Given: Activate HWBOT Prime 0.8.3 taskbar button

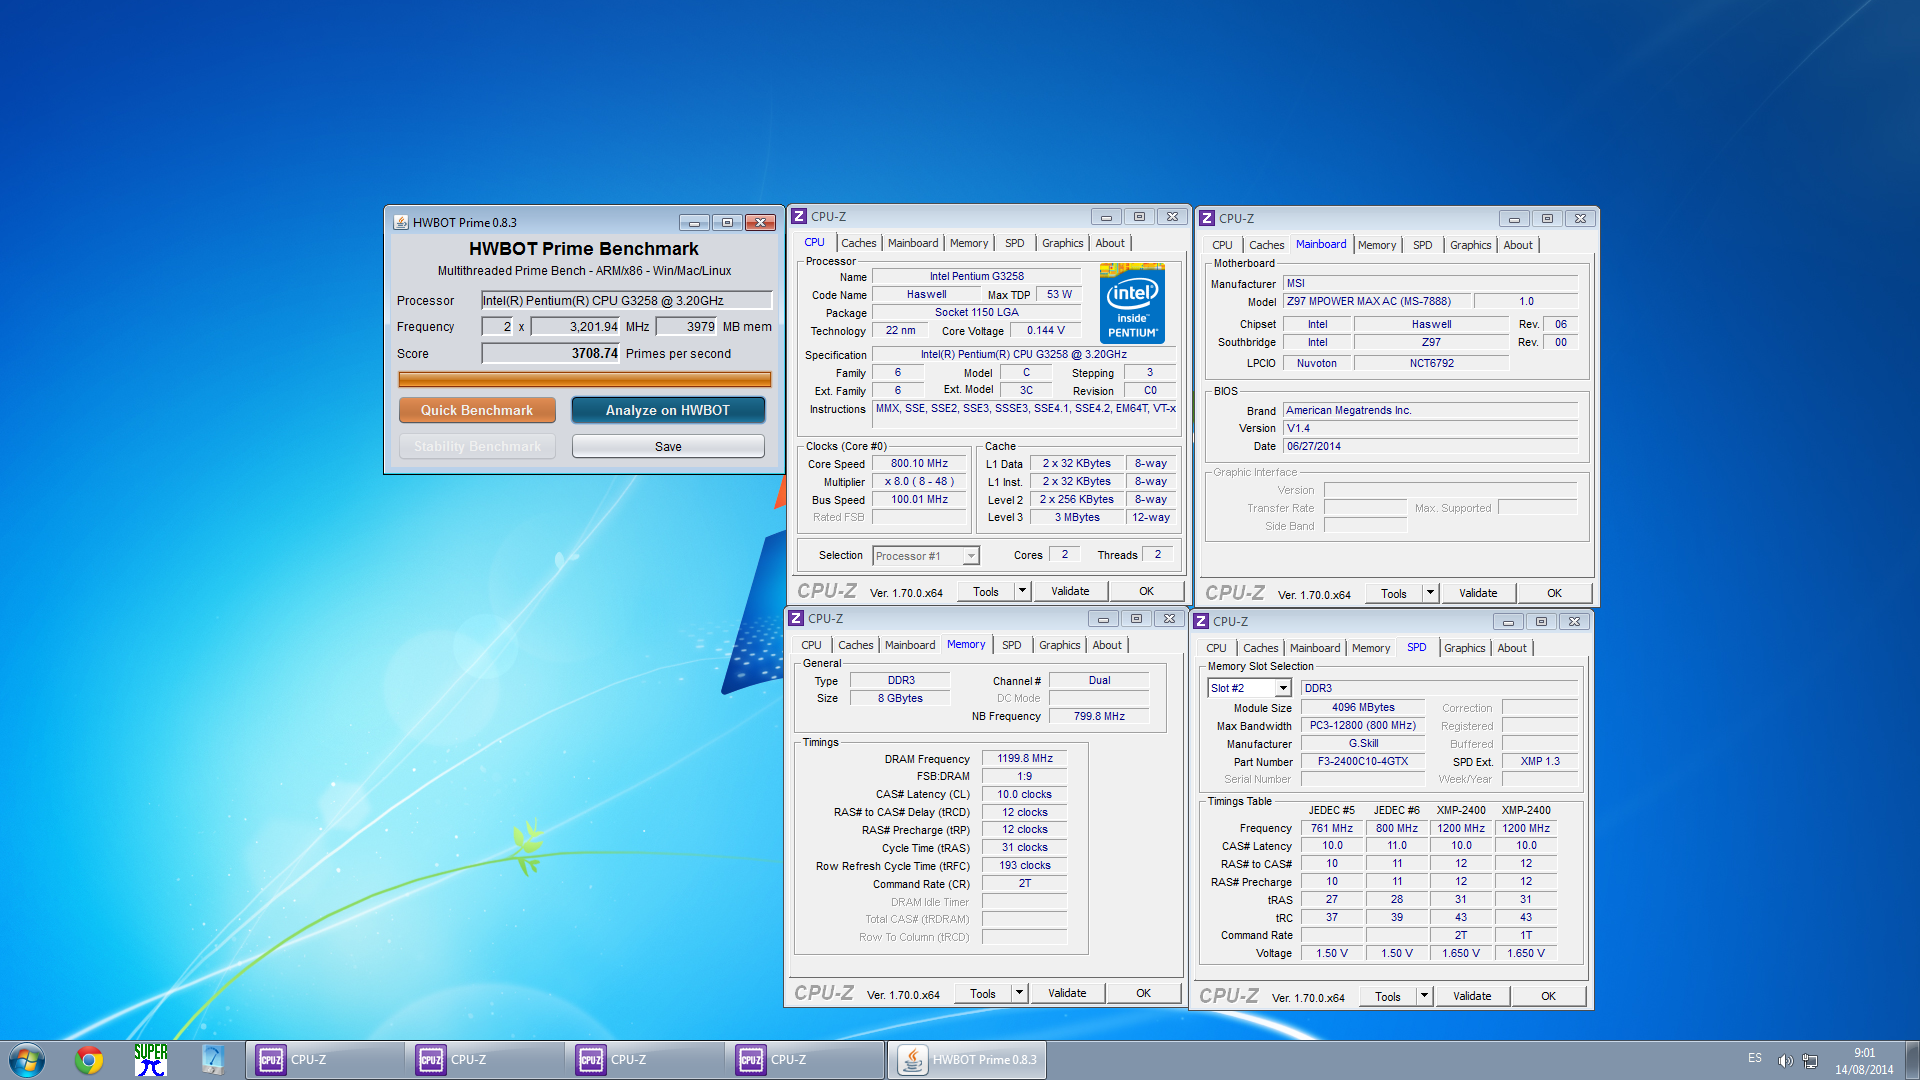Looking at the screenshot, I should [x=967, y=1060].
